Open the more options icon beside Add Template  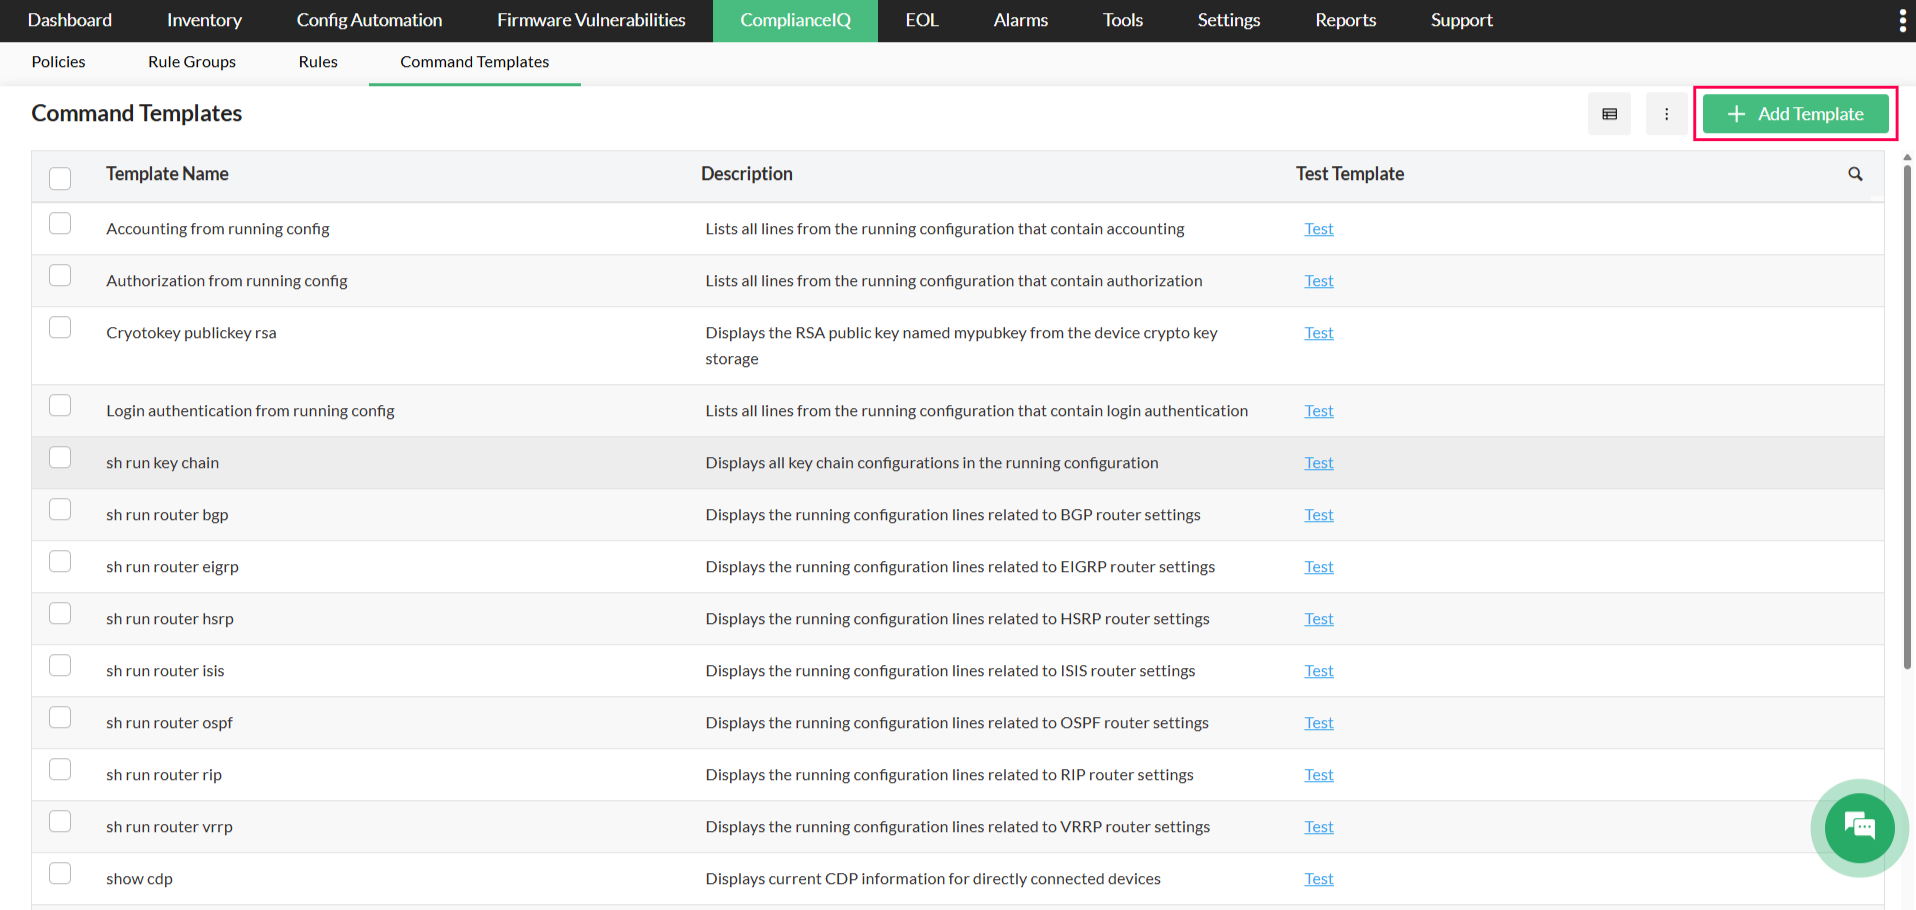[x=1666, y=114]
